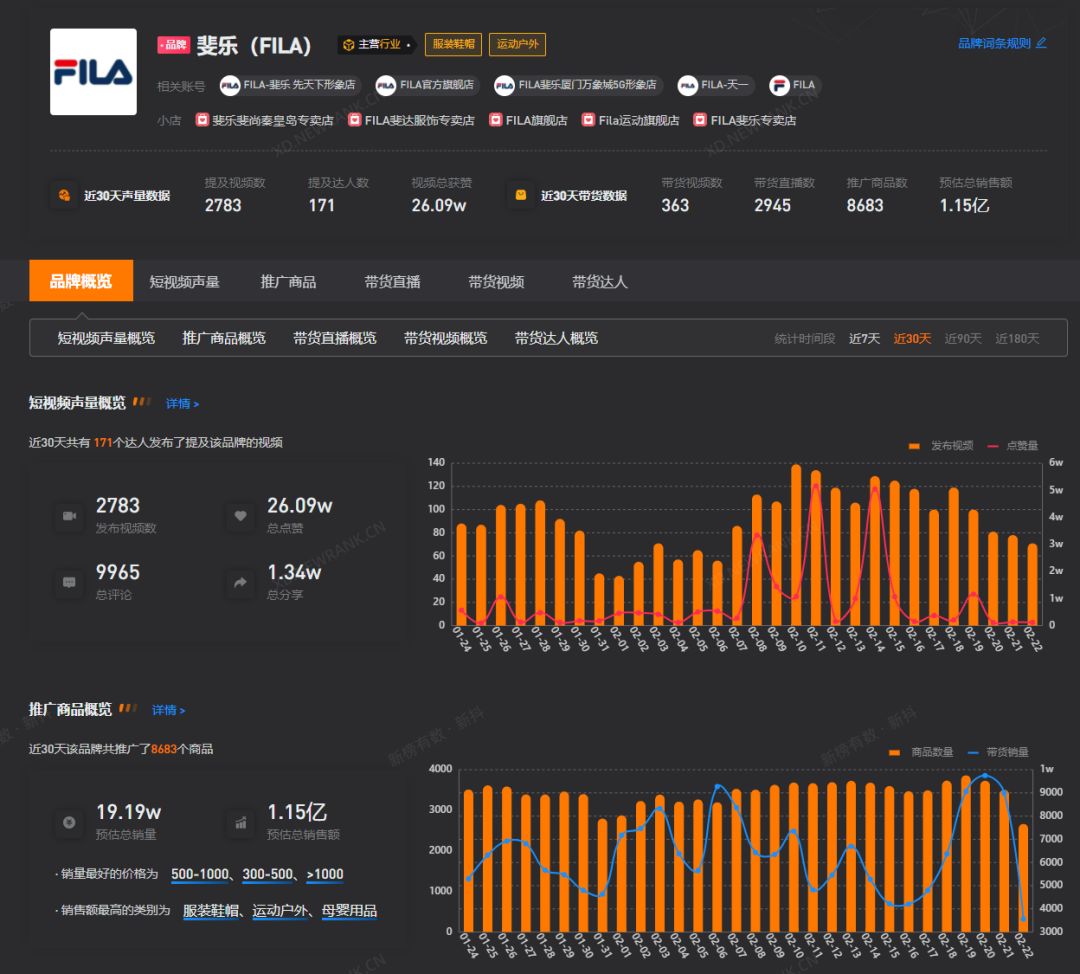Click the FILA-天一 account avatar icon
This screenshot has height=974, width=1080.
[x=687, y=86]
